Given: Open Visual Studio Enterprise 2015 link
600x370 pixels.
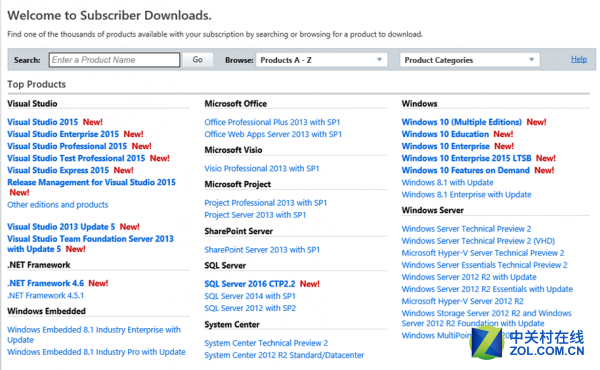Looking at the screenshot, I should (63, 134).
